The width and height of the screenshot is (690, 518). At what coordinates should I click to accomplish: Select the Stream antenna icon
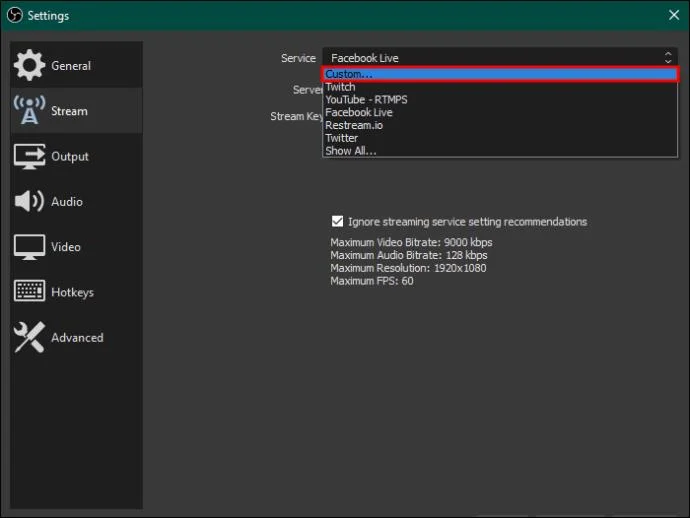coord(29,110)
